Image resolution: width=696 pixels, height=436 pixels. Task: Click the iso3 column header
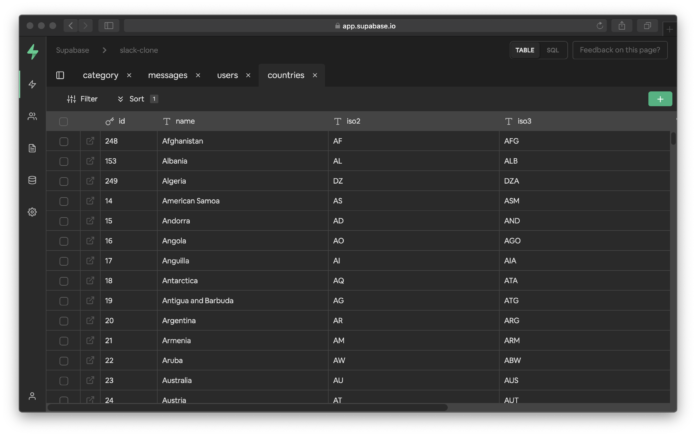[585, 121]
